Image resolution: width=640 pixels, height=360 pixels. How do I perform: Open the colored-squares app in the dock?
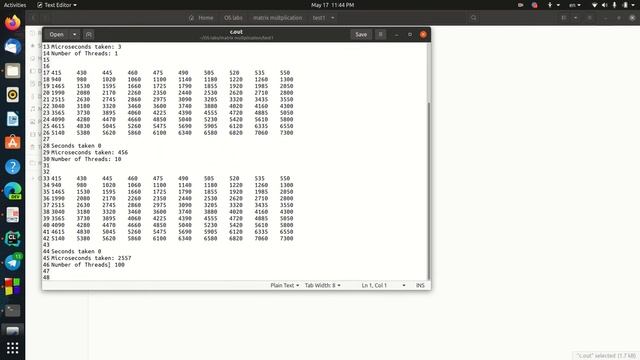13,287
